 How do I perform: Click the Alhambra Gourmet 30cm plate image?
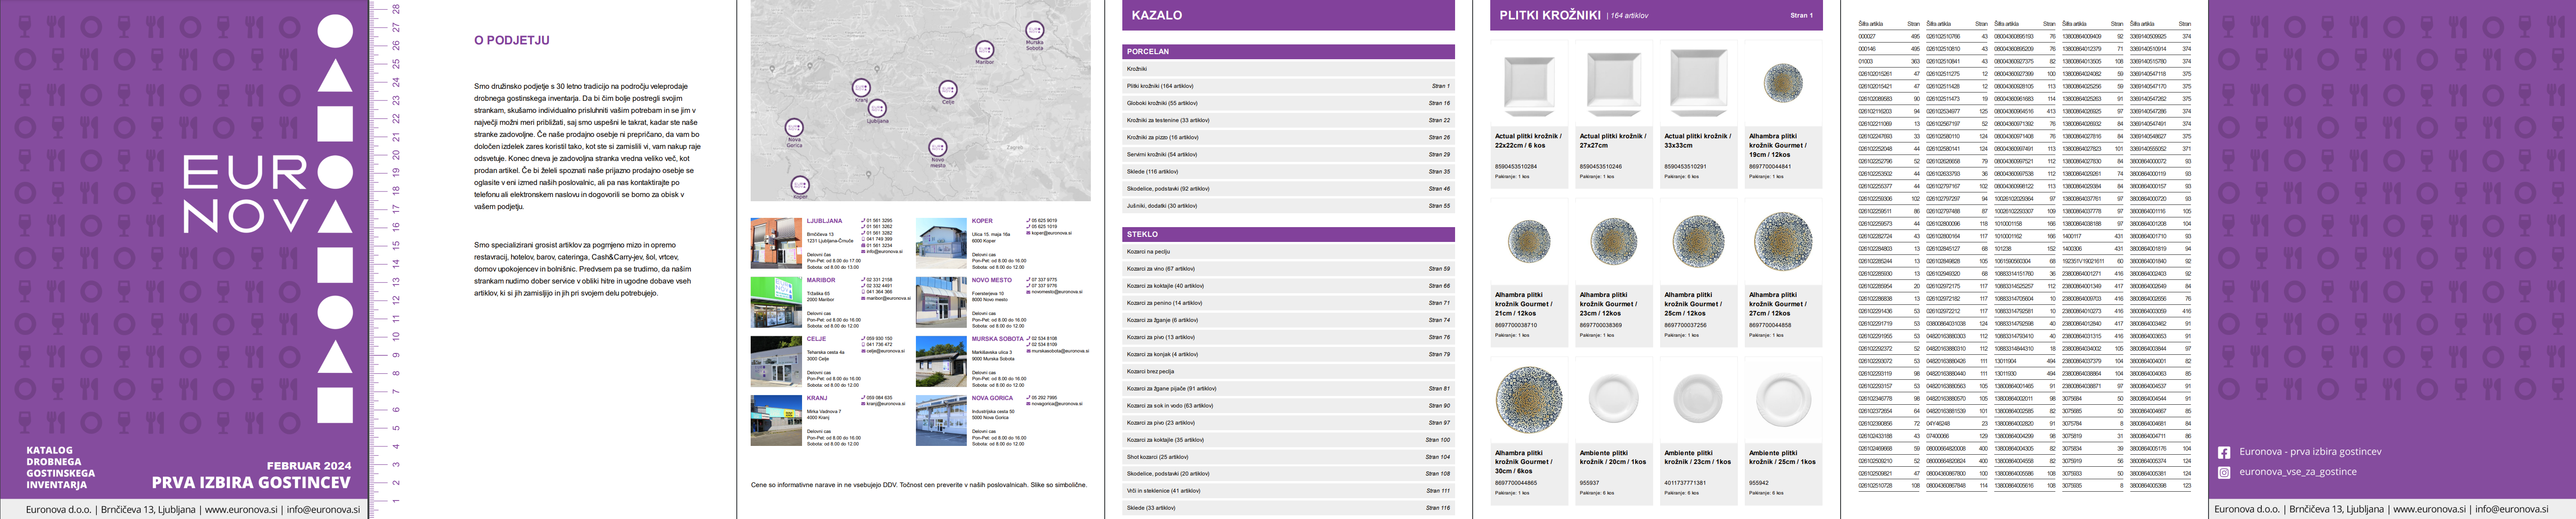pos(1528,399)
